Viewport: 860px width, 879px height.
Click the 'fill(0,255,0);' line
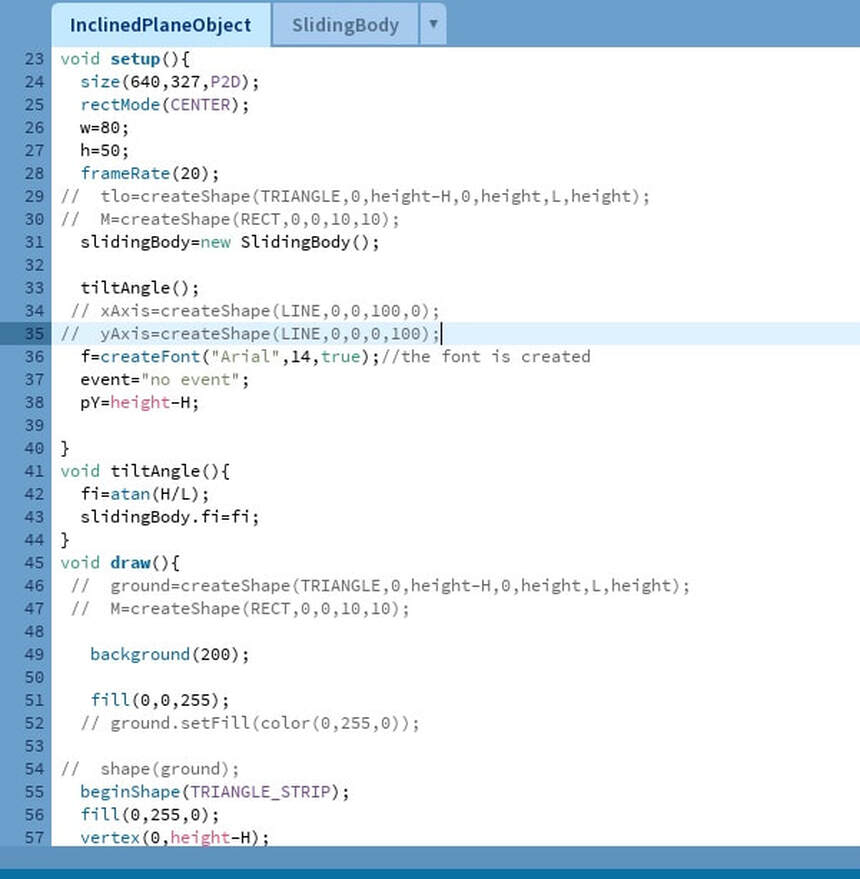[x=150, y=815]
